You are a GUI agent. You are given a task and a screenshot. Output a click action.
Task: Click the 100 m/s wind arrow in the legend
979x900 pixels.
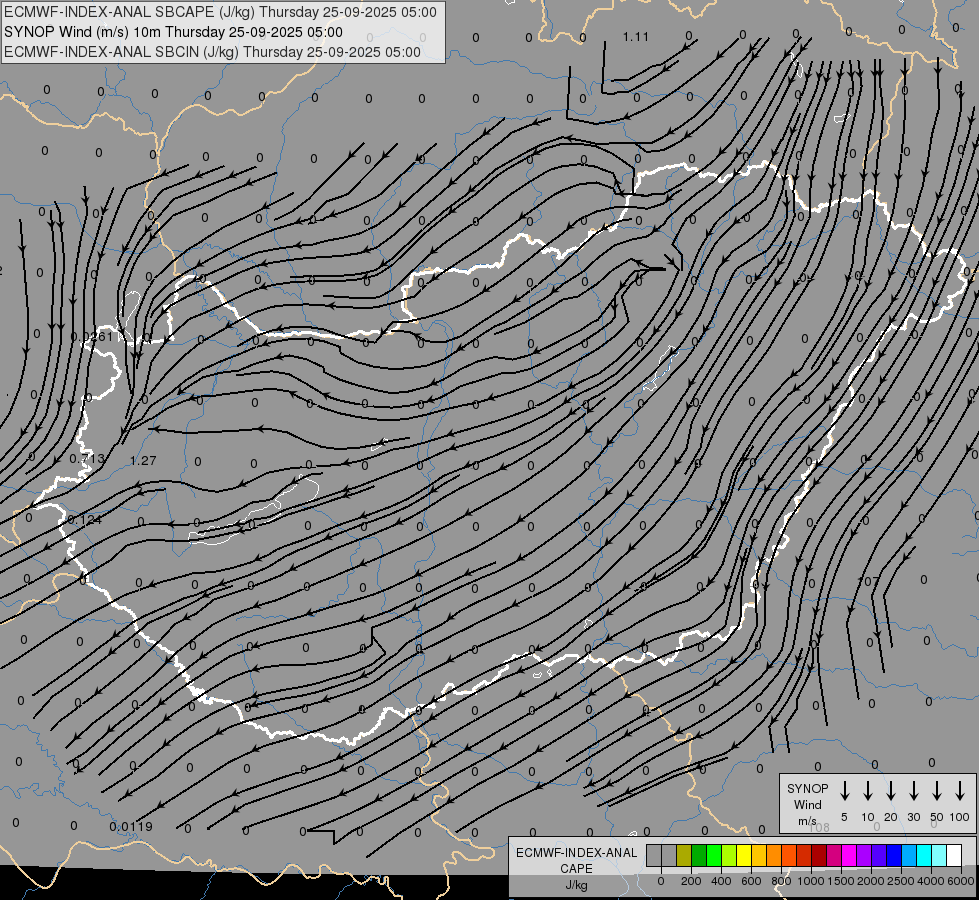960,791
